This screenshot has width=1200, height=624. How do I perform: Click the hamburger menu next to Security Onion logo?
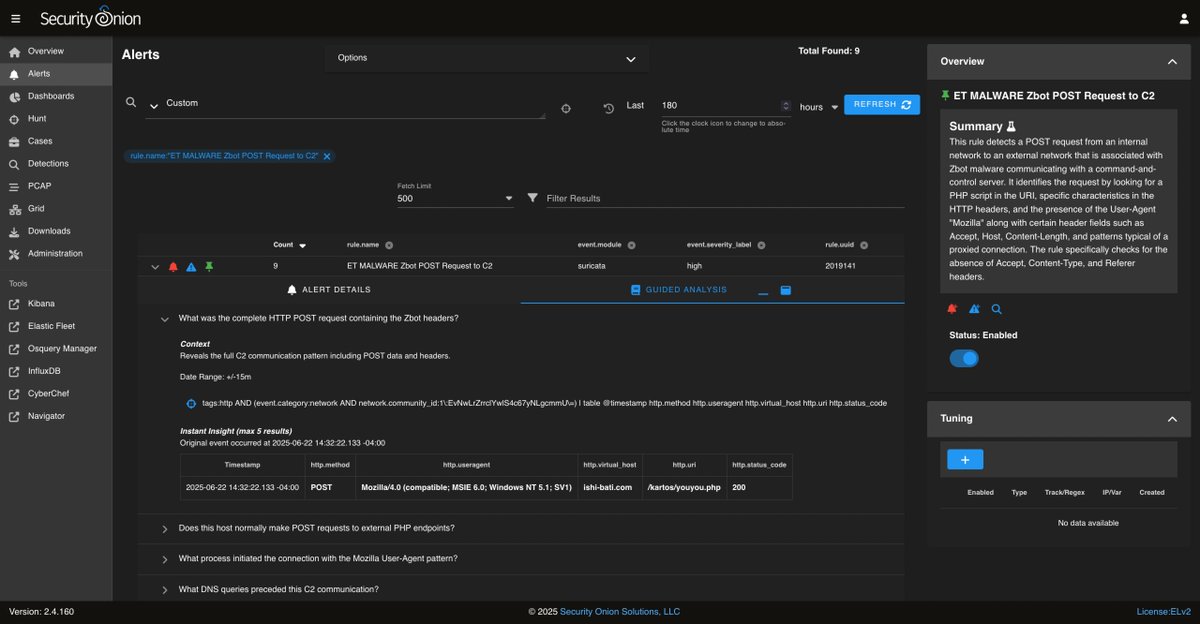pos(16,17)
